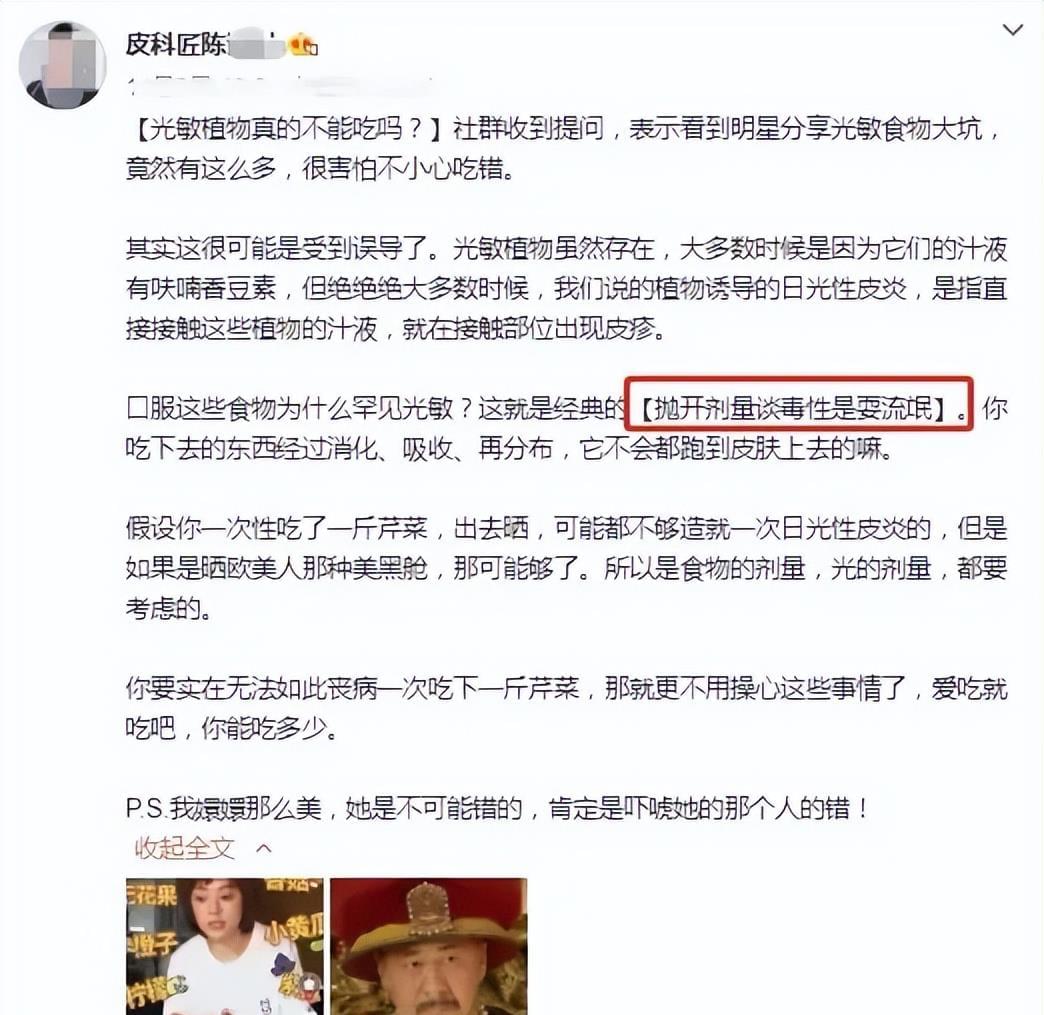
Task: Collapse the post via 收起全文
Action: [185, 848]
